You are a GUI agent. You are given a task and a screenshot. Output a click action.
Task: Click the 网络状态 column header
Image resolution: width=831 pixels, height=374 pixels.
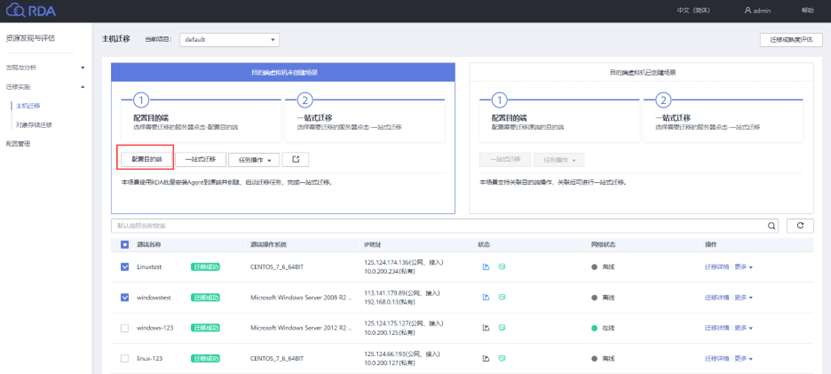click(603, 245)
